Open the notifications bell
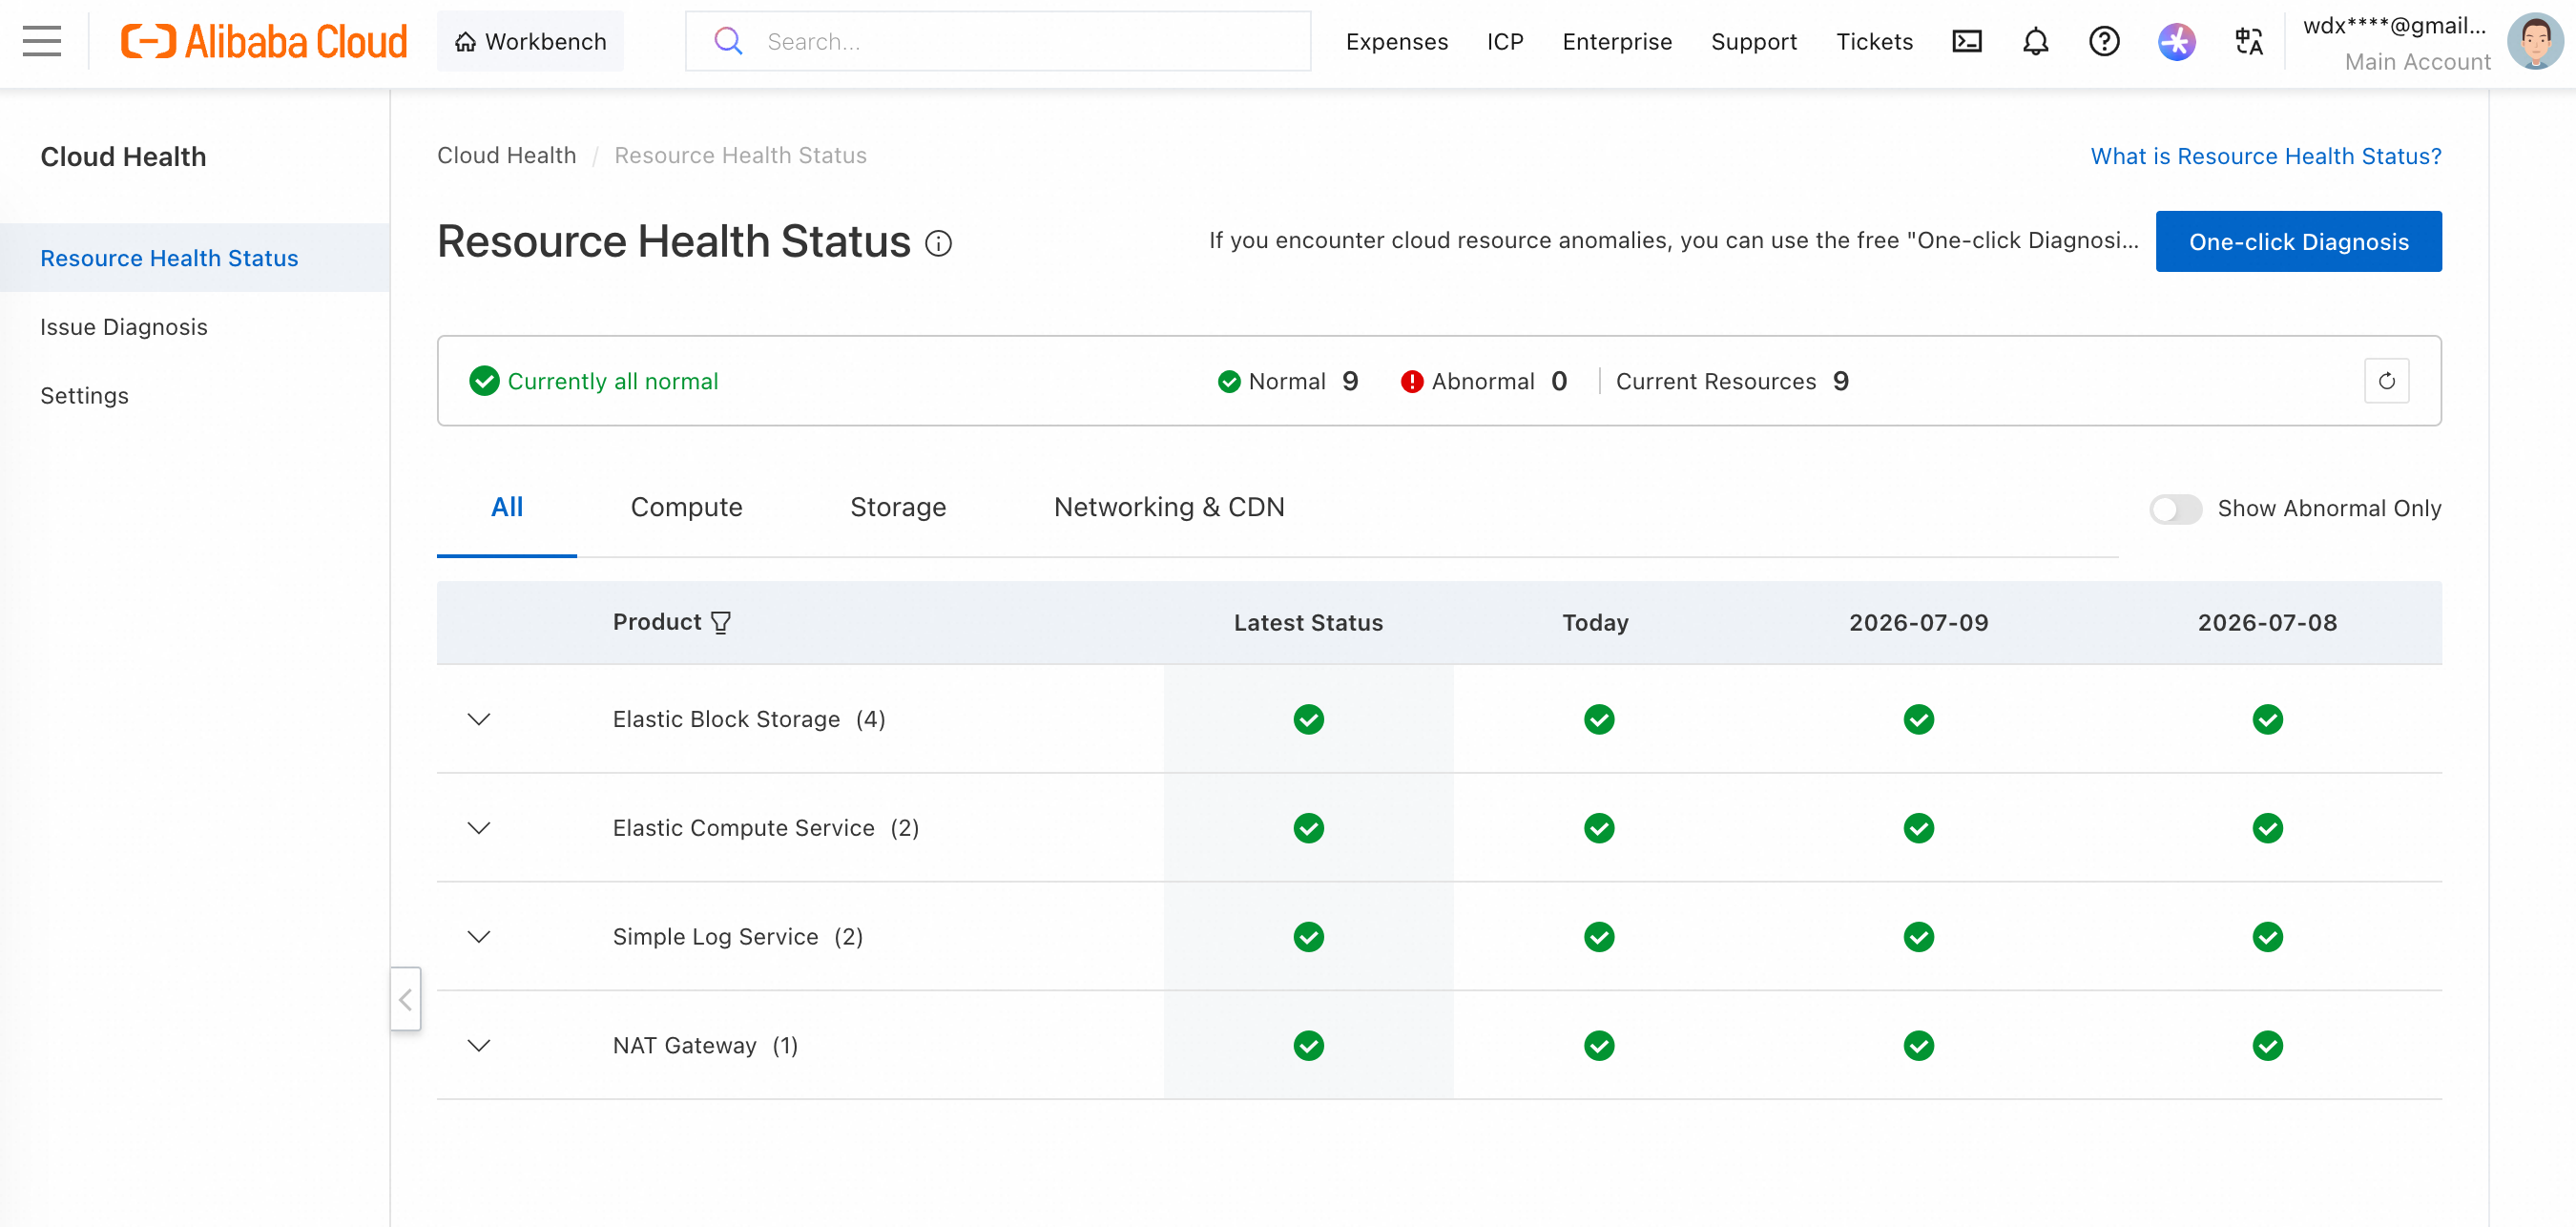The width and height of the screenshot is (2576, 1227). 2035,41
